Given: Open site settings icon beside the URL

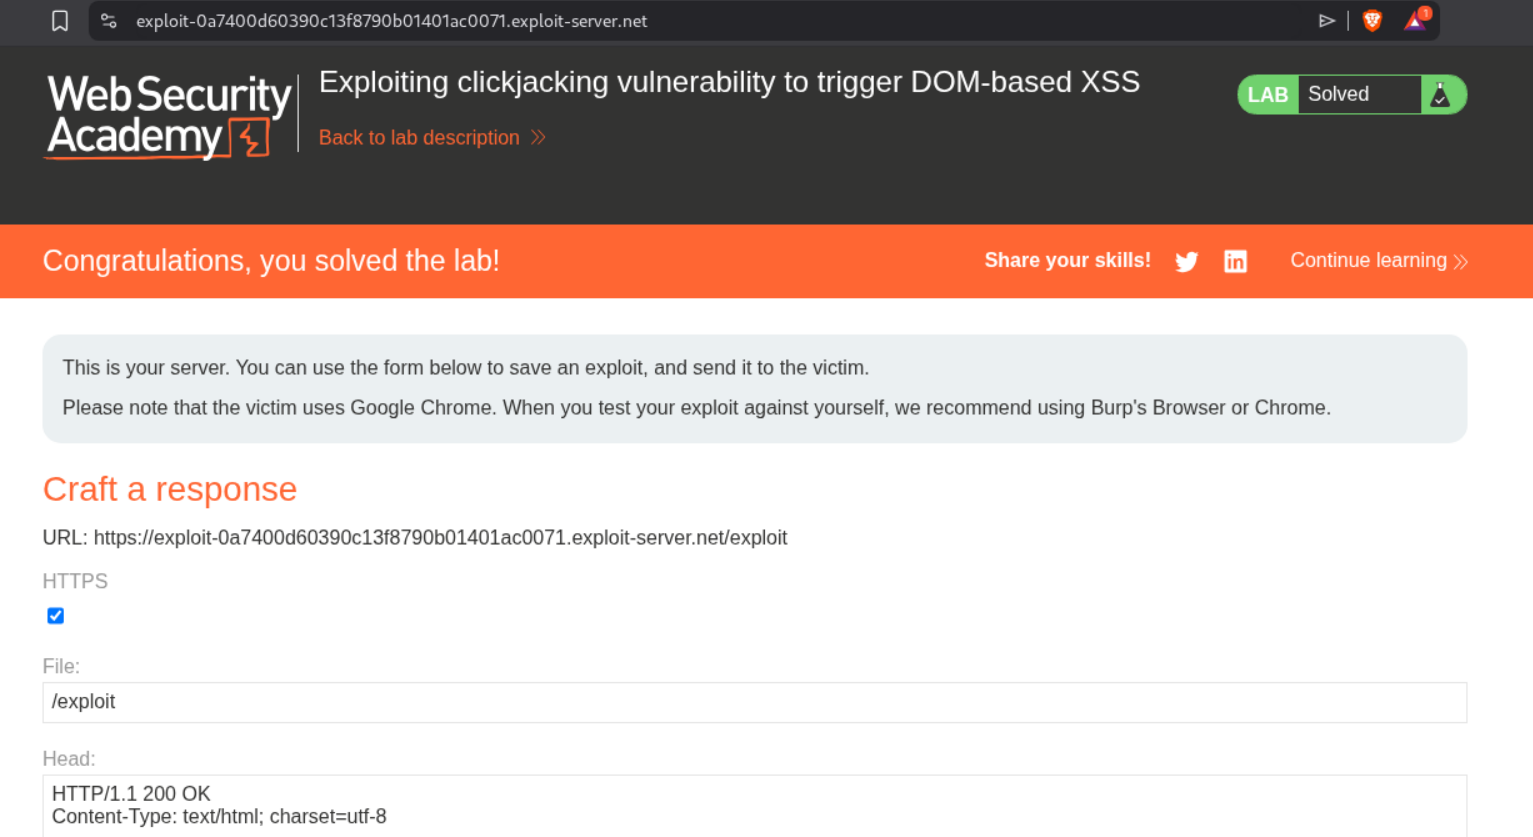Looking at the screenshot, I should coord(109,21).
